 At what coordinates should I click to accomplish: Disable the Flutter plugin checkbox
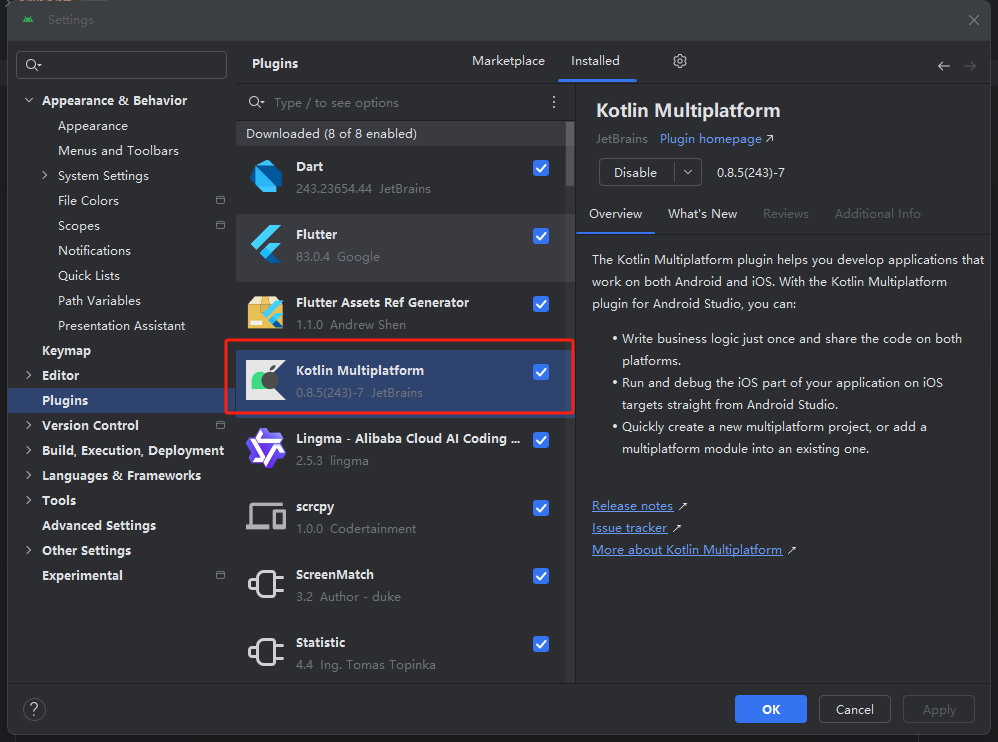[541, 236]
